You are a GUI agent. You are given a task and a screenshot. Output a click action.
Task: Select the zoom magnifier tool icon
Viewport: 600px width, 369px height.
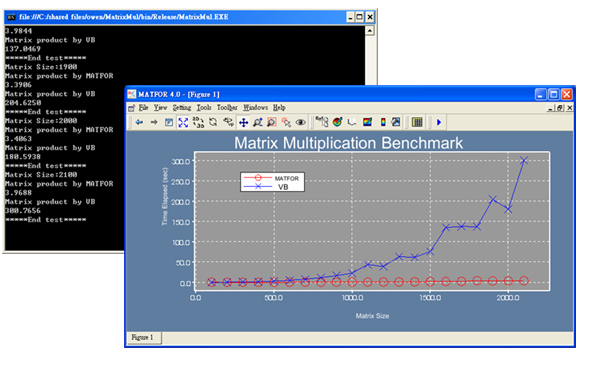(258, 122)
